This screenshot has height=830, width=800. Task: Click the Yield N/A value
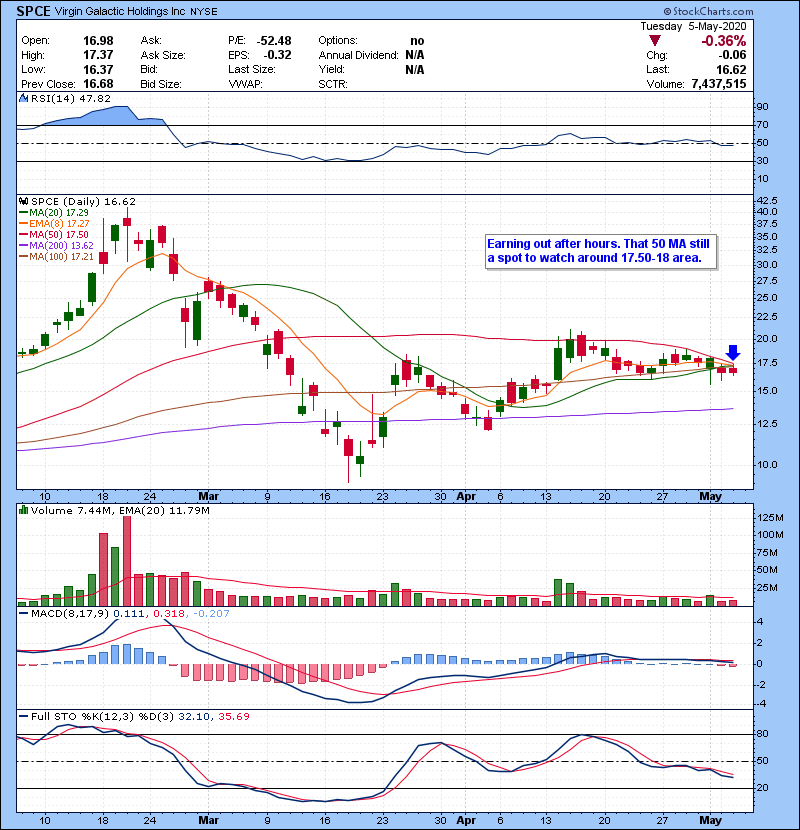415,69
